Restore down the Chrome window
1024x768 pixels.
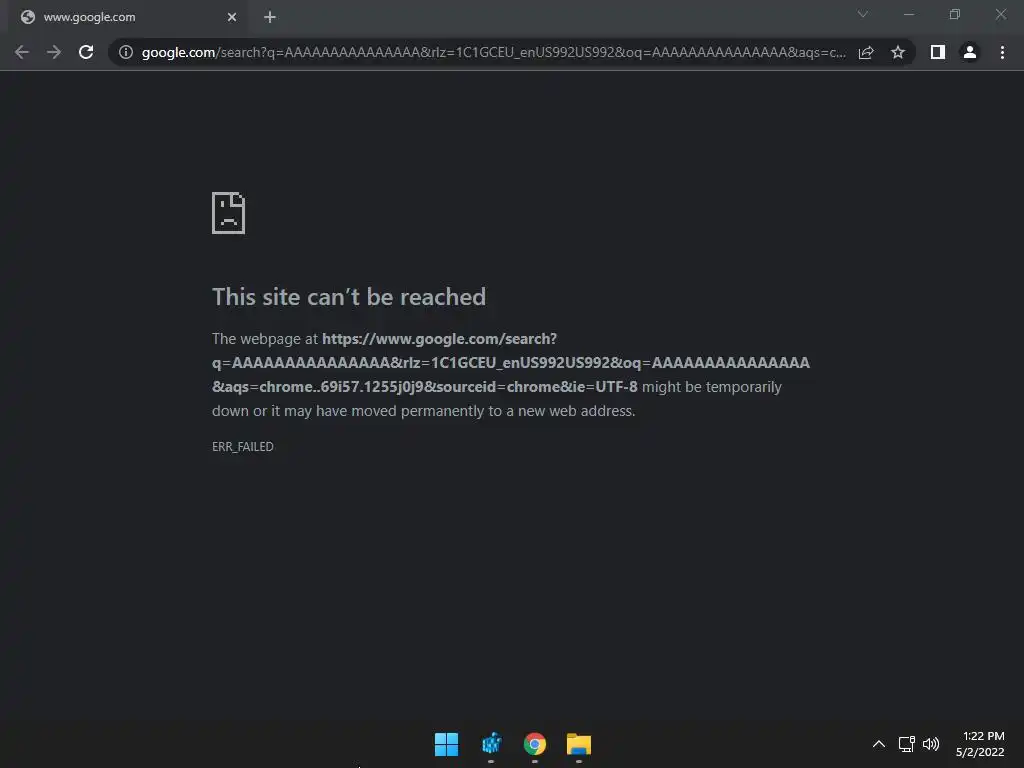(955, 14)
